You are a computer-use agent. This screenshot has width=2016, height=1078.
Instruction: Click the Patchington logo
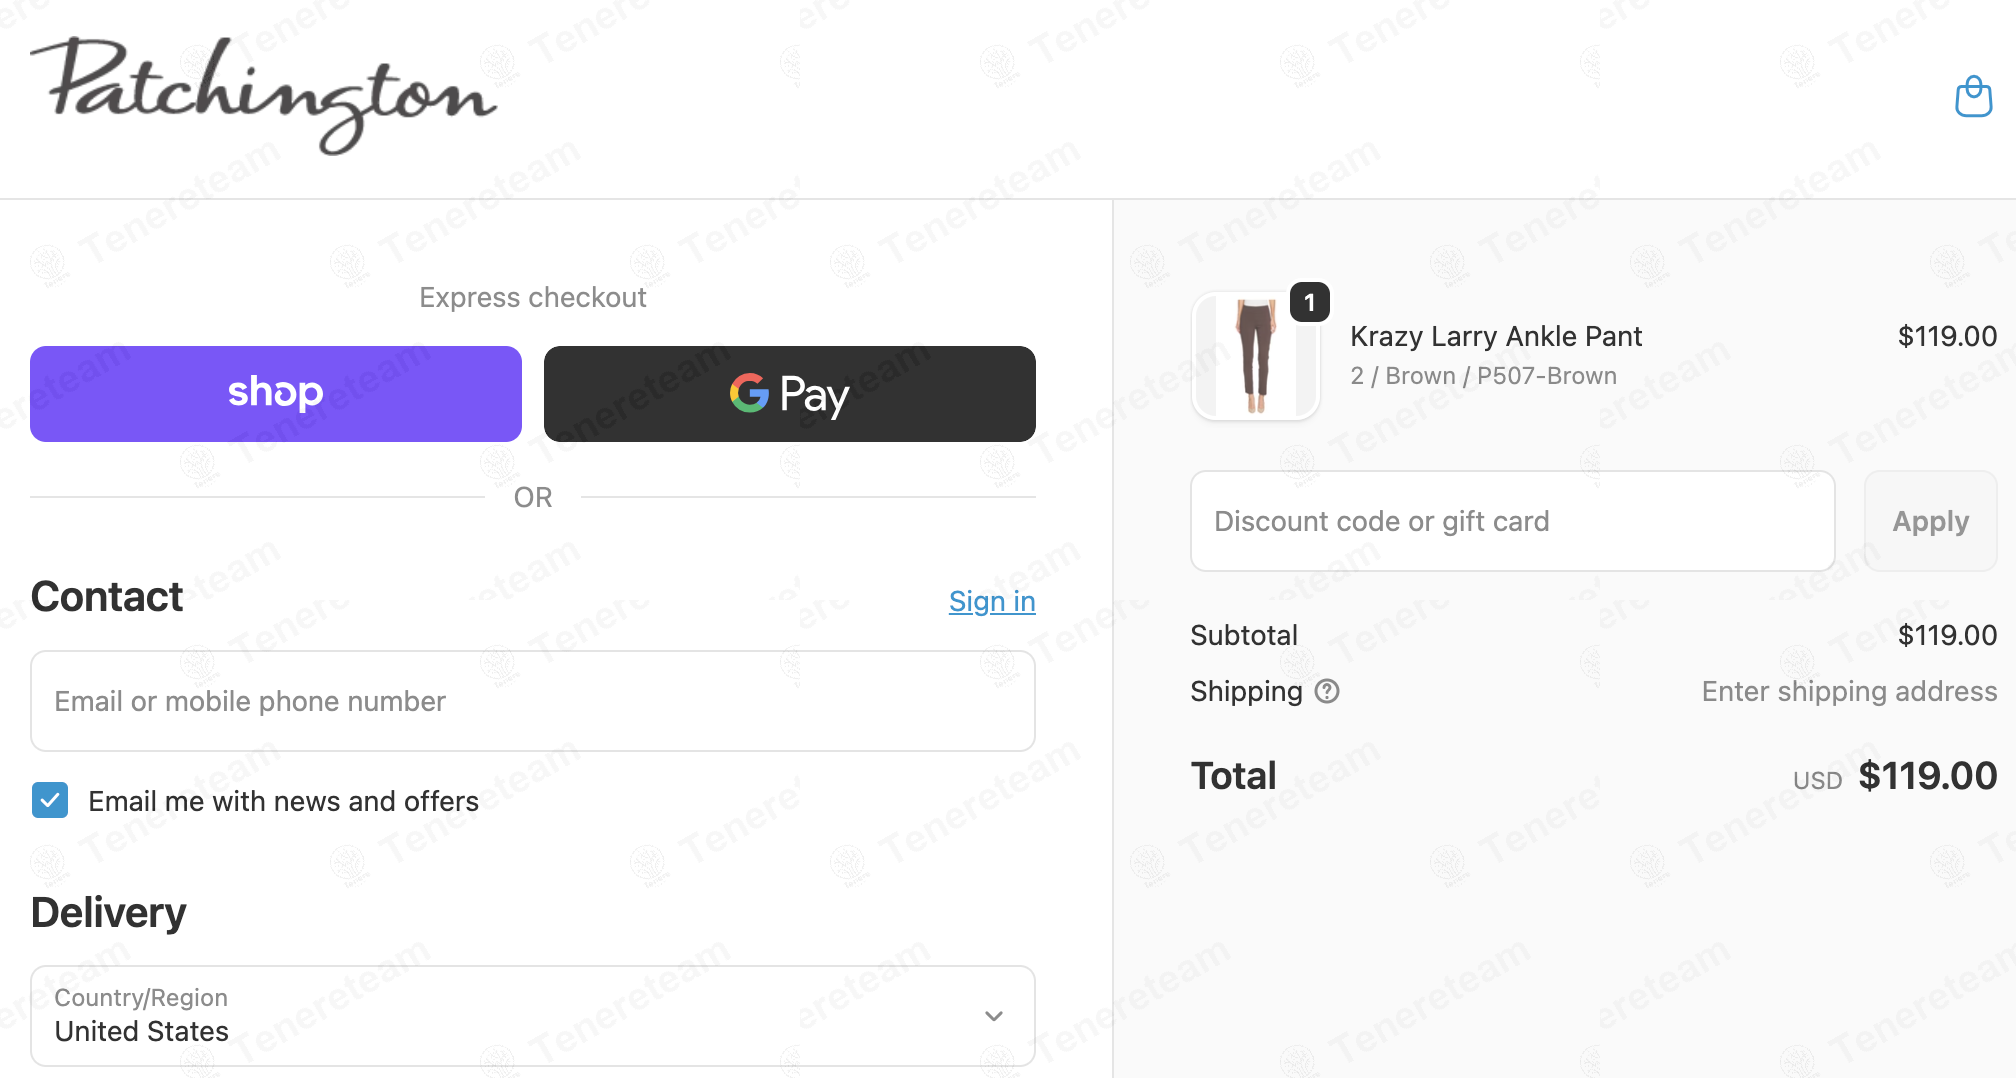263,96
